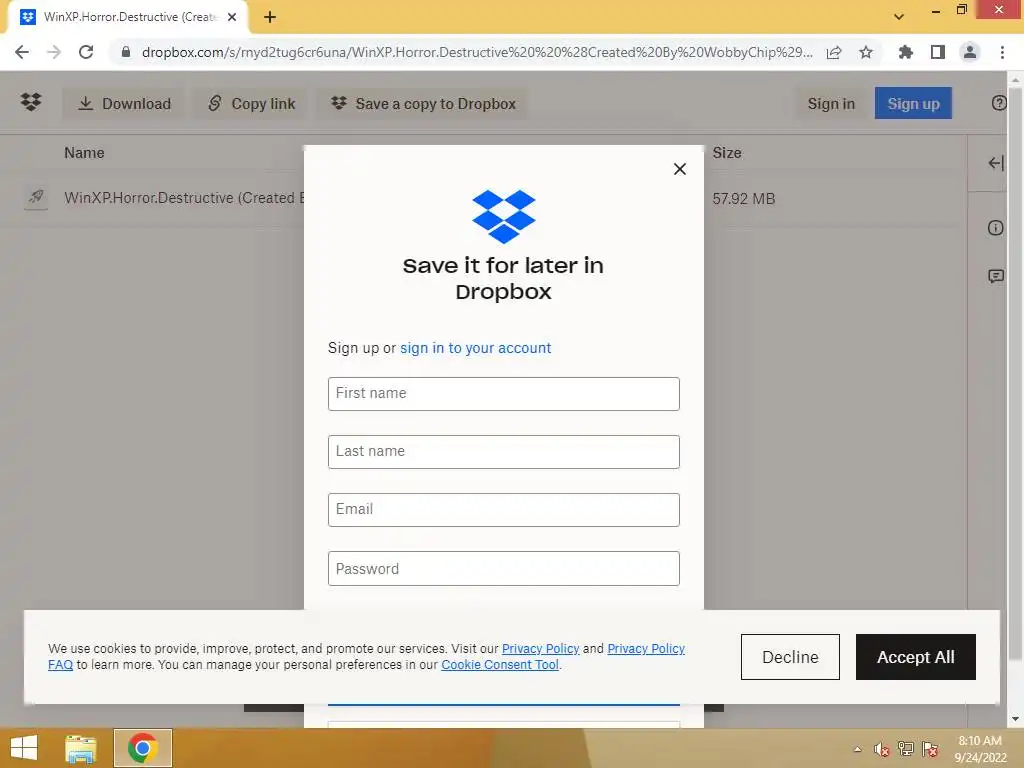Click sign in to your account link
Screen dimensions: 1024x768
[475, 348]
